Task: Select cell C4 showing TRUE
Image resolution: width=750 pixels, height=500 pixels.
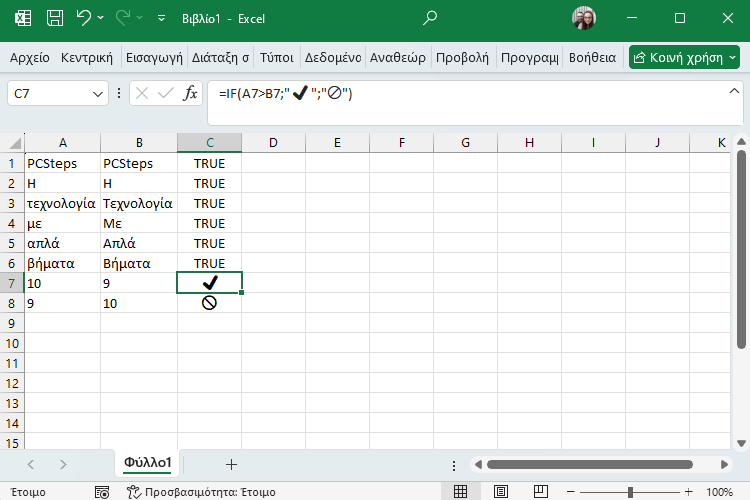Action: pyautogui.click(x=210, y=223)
